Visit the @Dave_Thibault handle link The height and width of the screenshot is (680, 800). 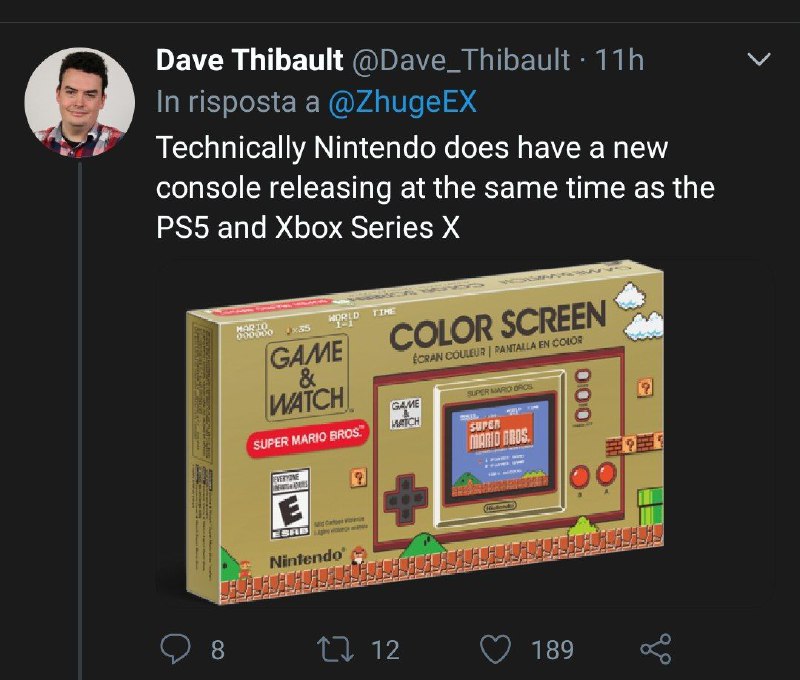(x=460, y=62)
